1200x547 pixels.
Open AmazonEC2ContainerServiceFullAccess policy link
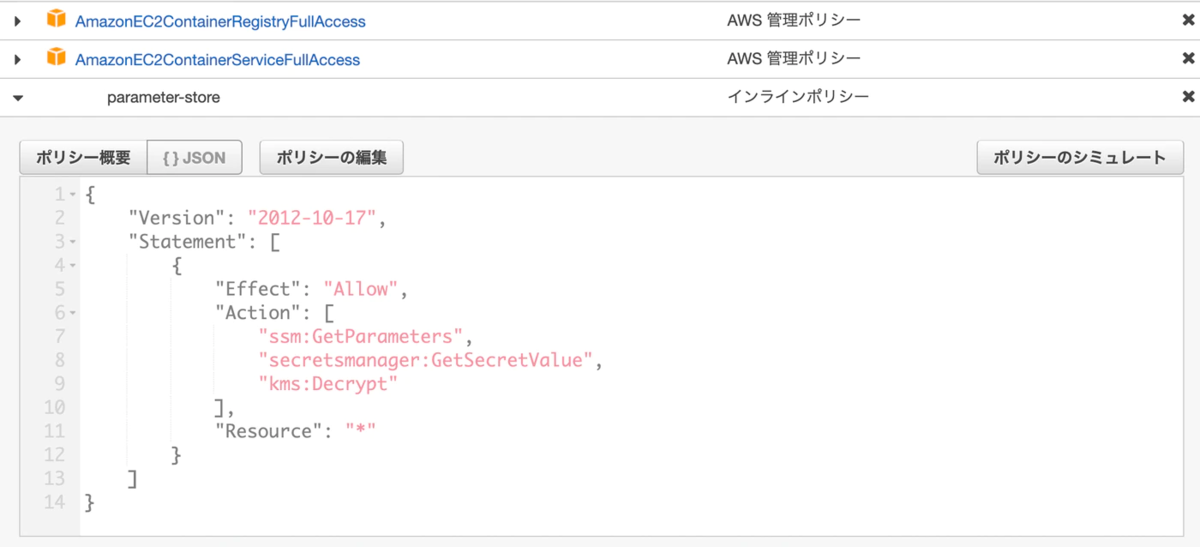pos(218,59)
